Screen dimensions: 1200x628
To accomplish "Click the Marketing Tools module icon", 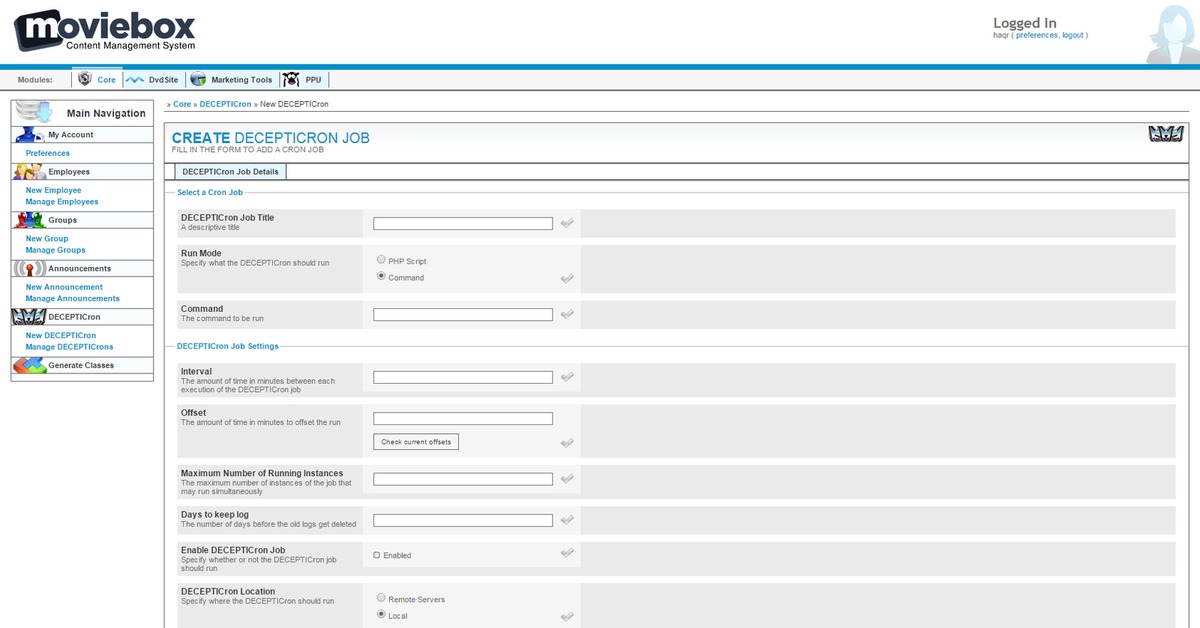I will point(198,80).
